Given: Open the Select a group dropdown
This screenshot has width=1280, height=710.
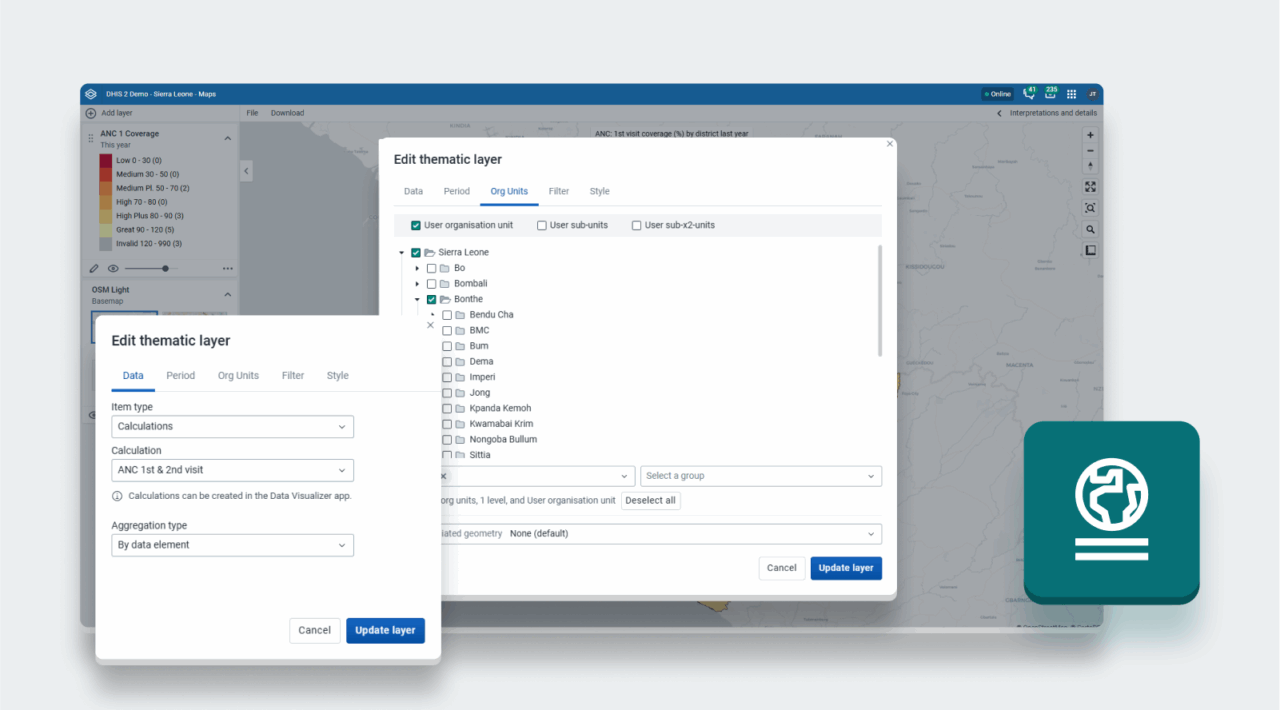Looking at the screenshot, I should 761,476.
